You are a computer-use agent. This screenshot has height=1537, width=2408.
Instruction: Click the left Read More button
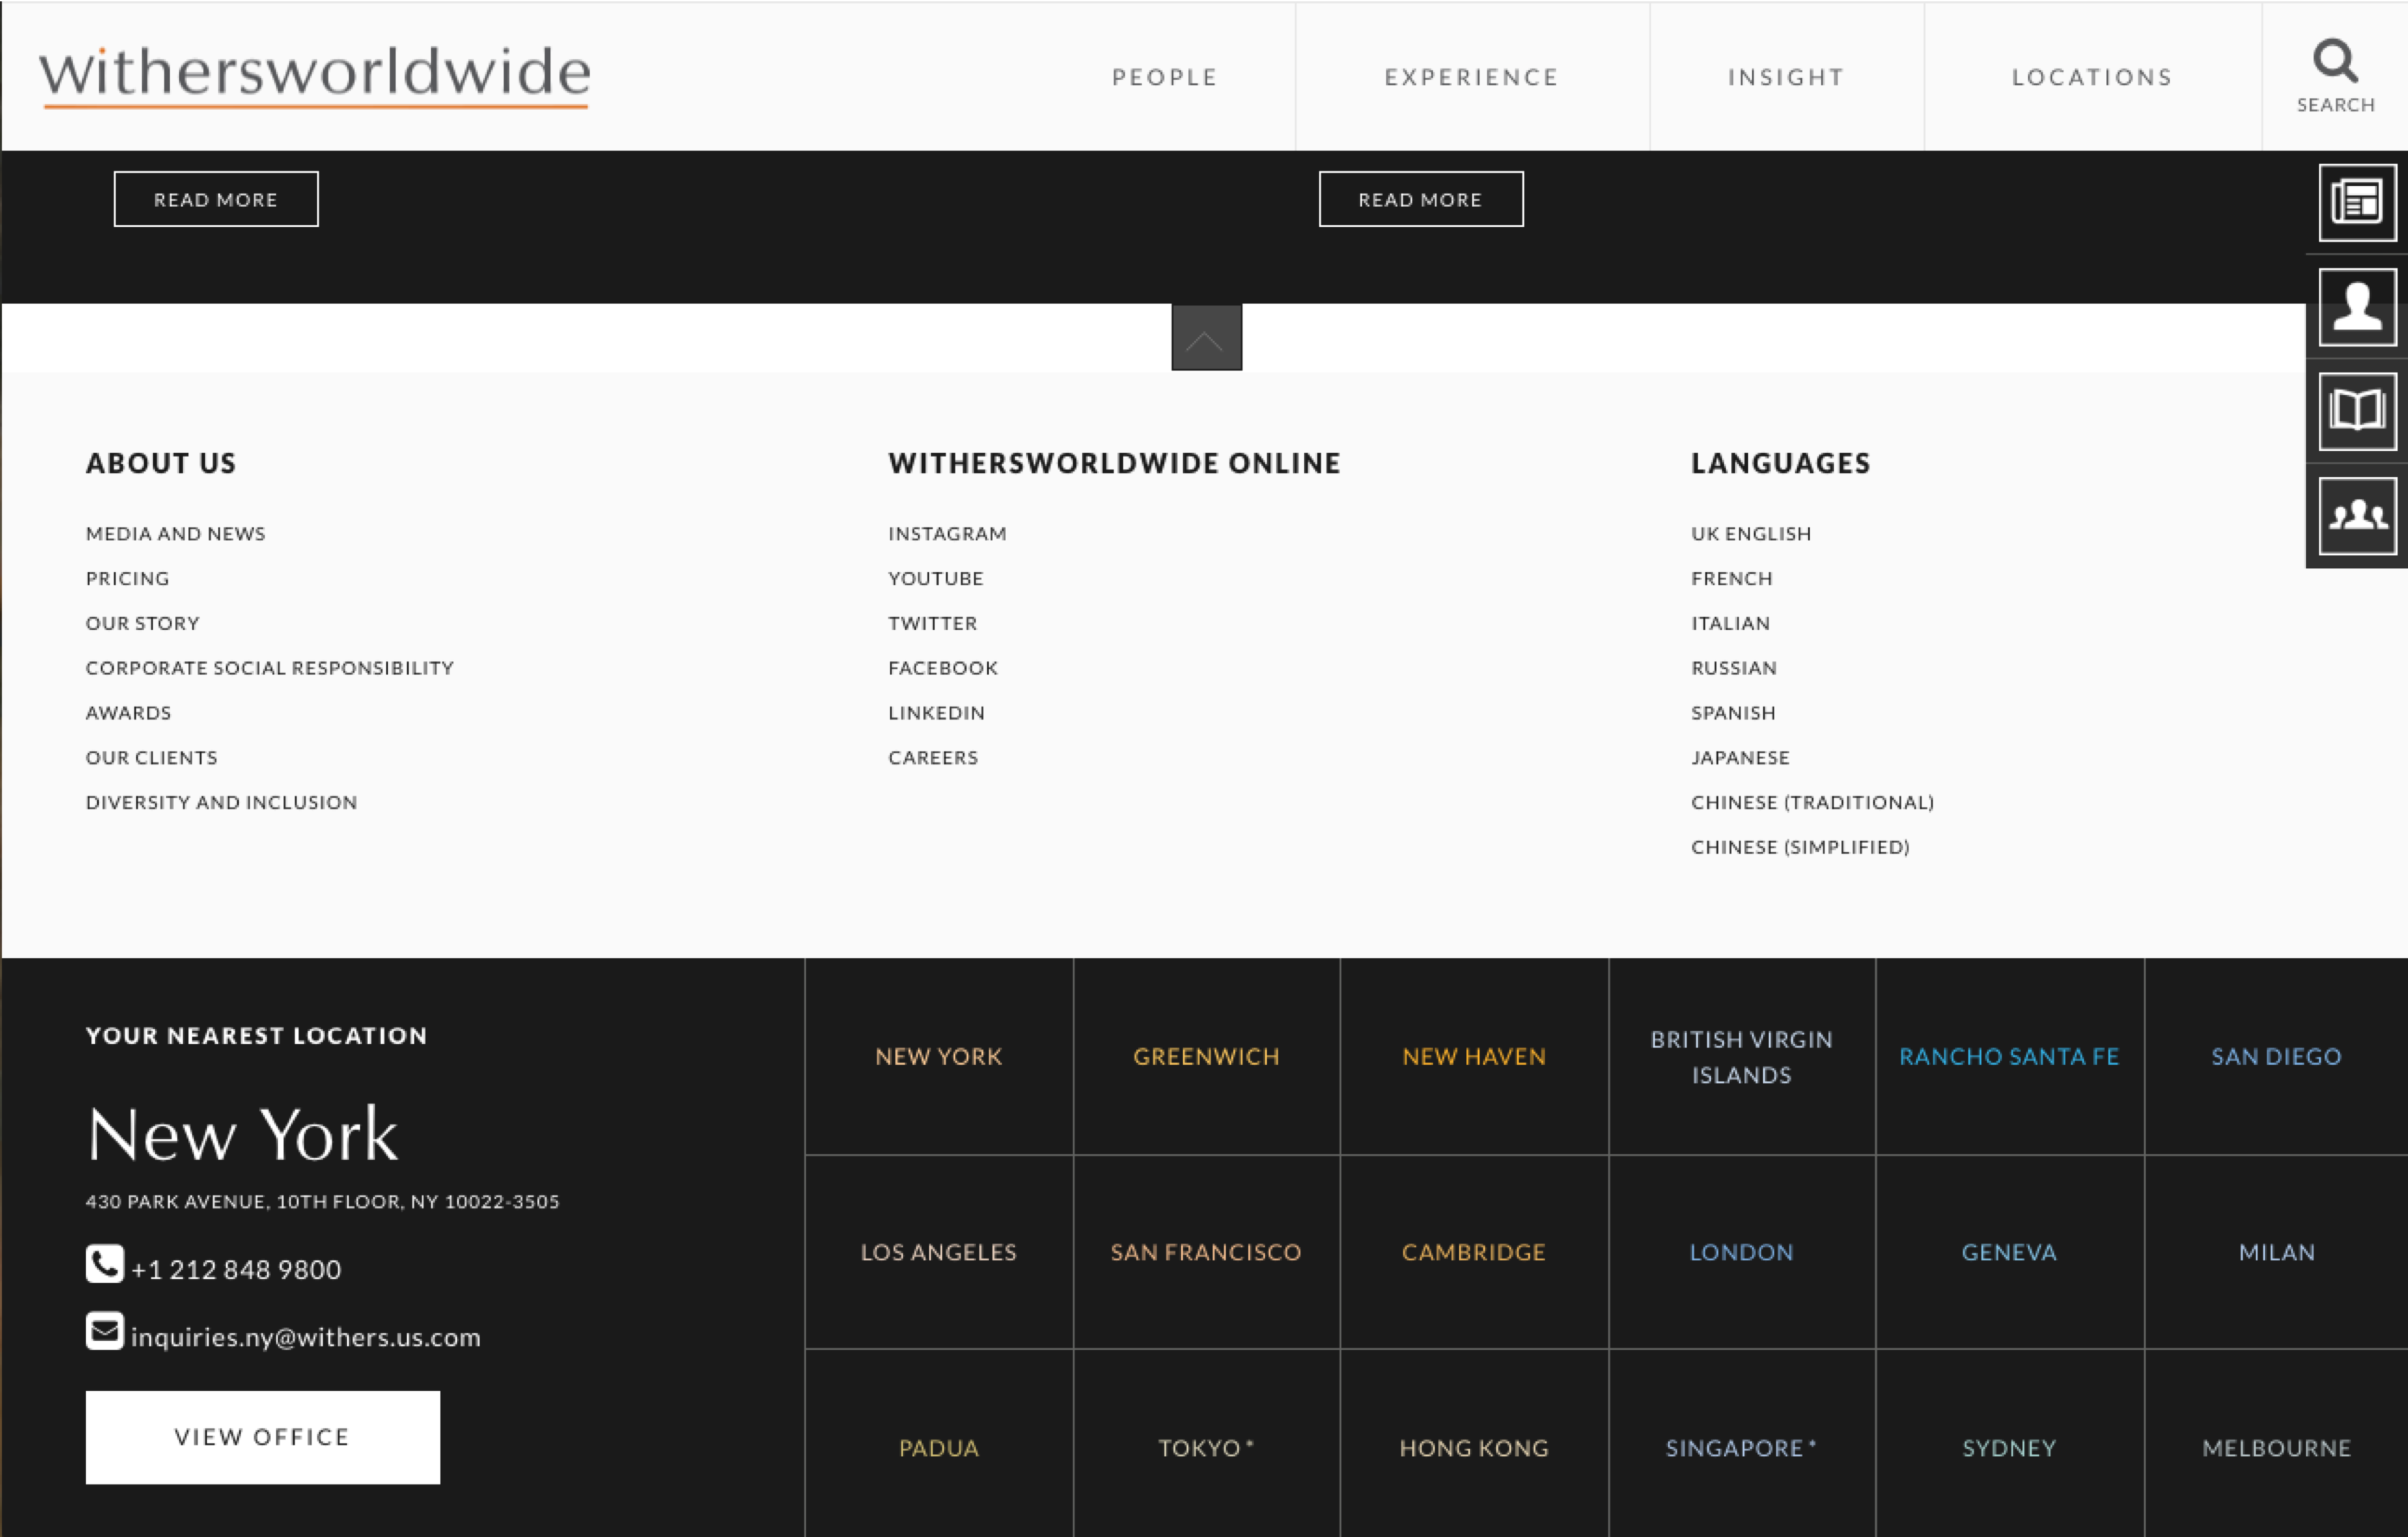tap(216, 199)
